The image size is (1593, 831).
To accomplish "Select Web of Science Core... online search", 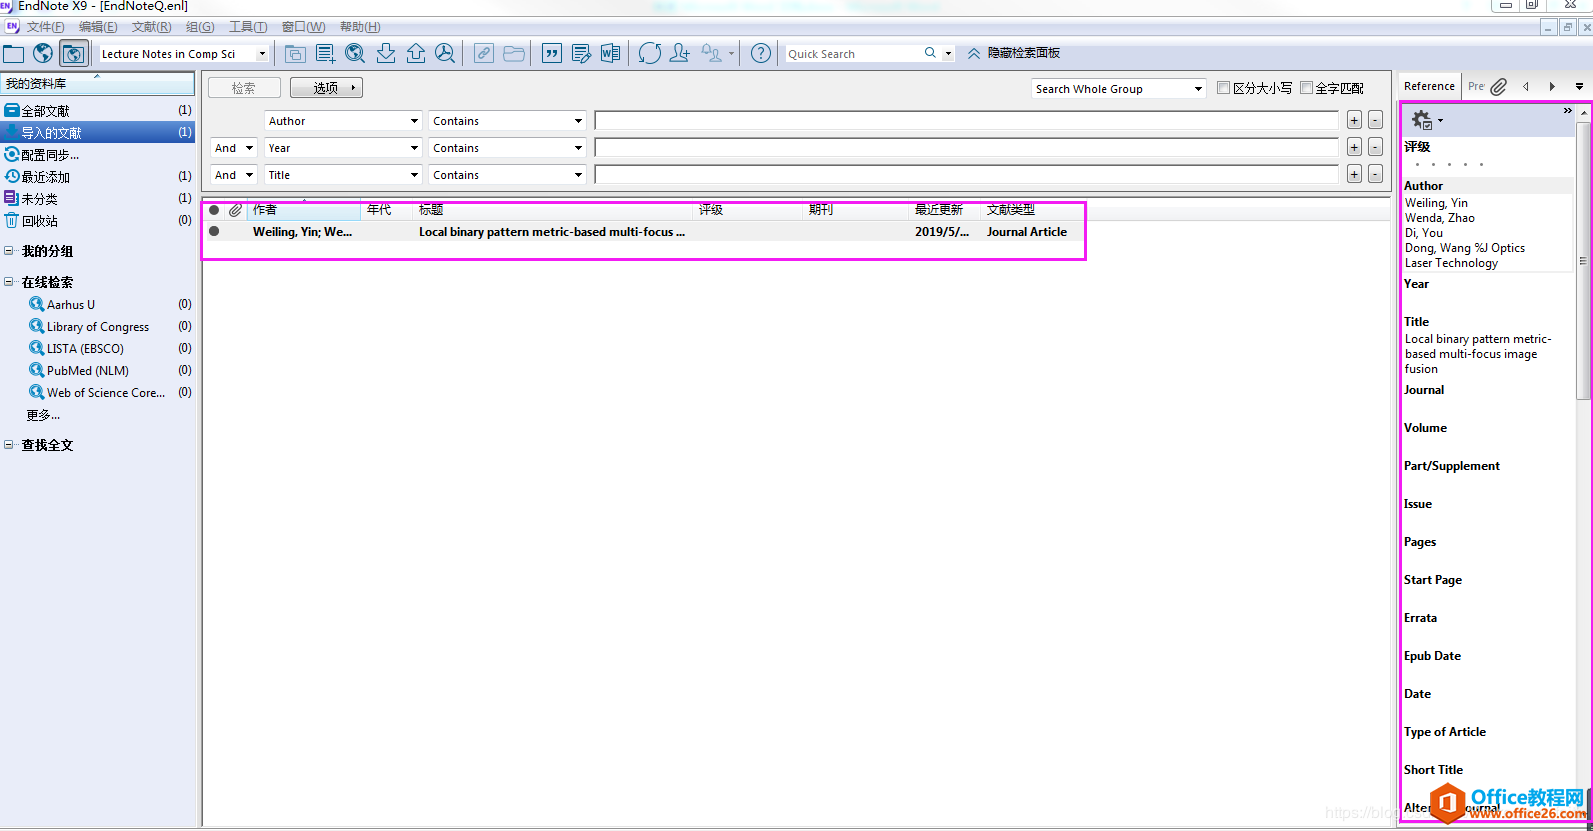I will pyautogui.click(x=106, y=392).
